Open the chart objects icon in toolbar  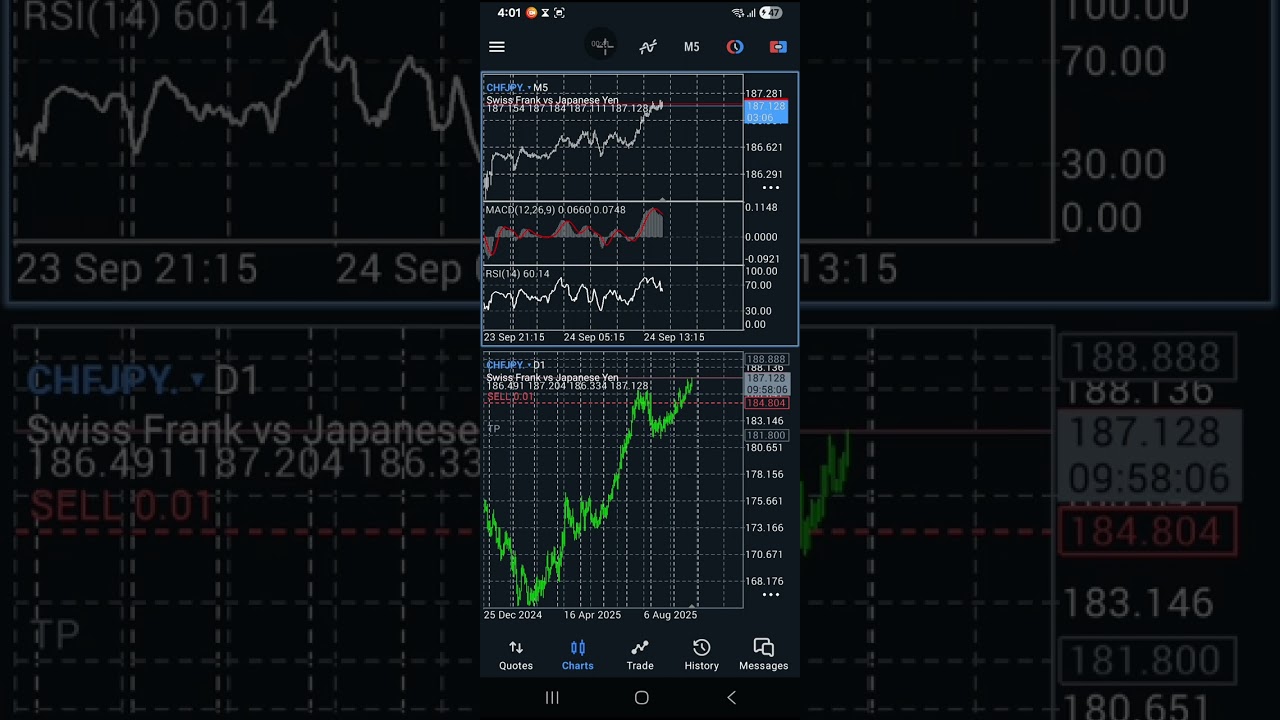click(735, 47)
